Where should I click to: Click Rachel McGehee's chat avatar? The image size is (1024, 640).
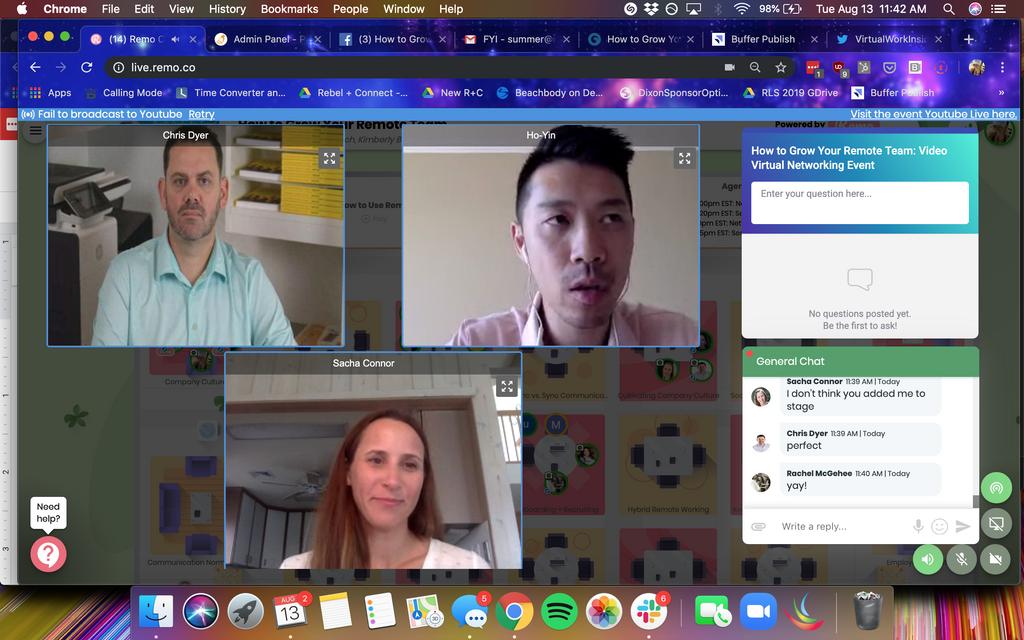[x=761, y=483]
